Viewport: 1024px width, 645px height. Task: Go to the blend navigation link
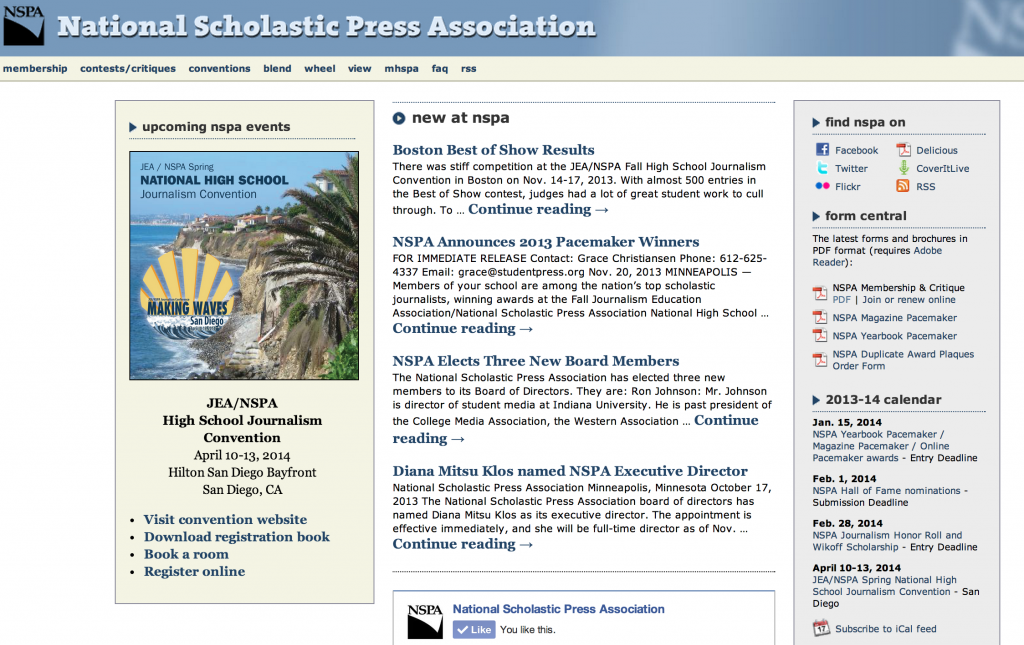[278, 69]
